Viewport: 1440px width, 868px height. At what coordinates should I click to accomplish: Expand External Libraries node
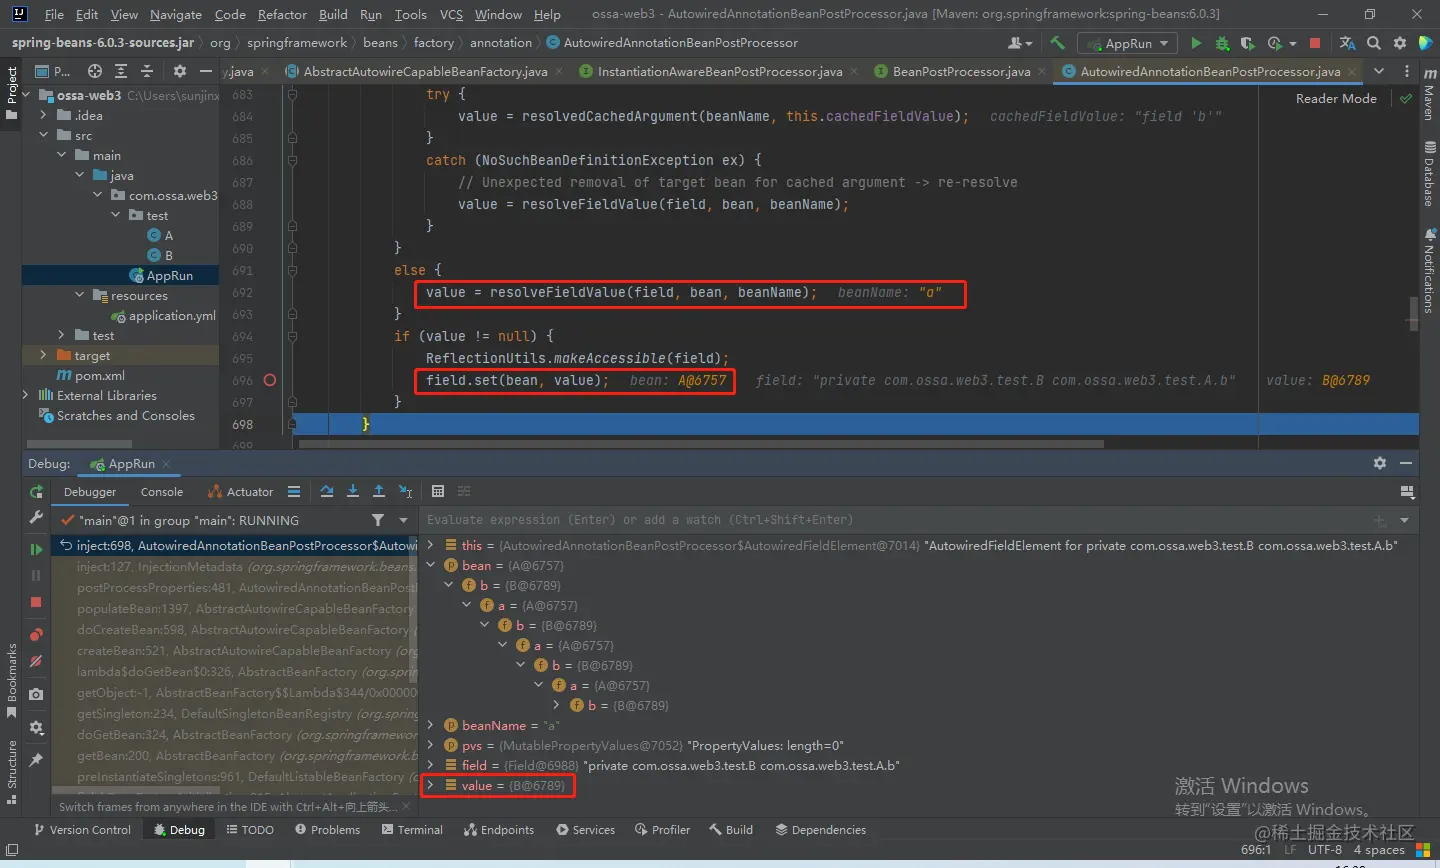[27, 395]
